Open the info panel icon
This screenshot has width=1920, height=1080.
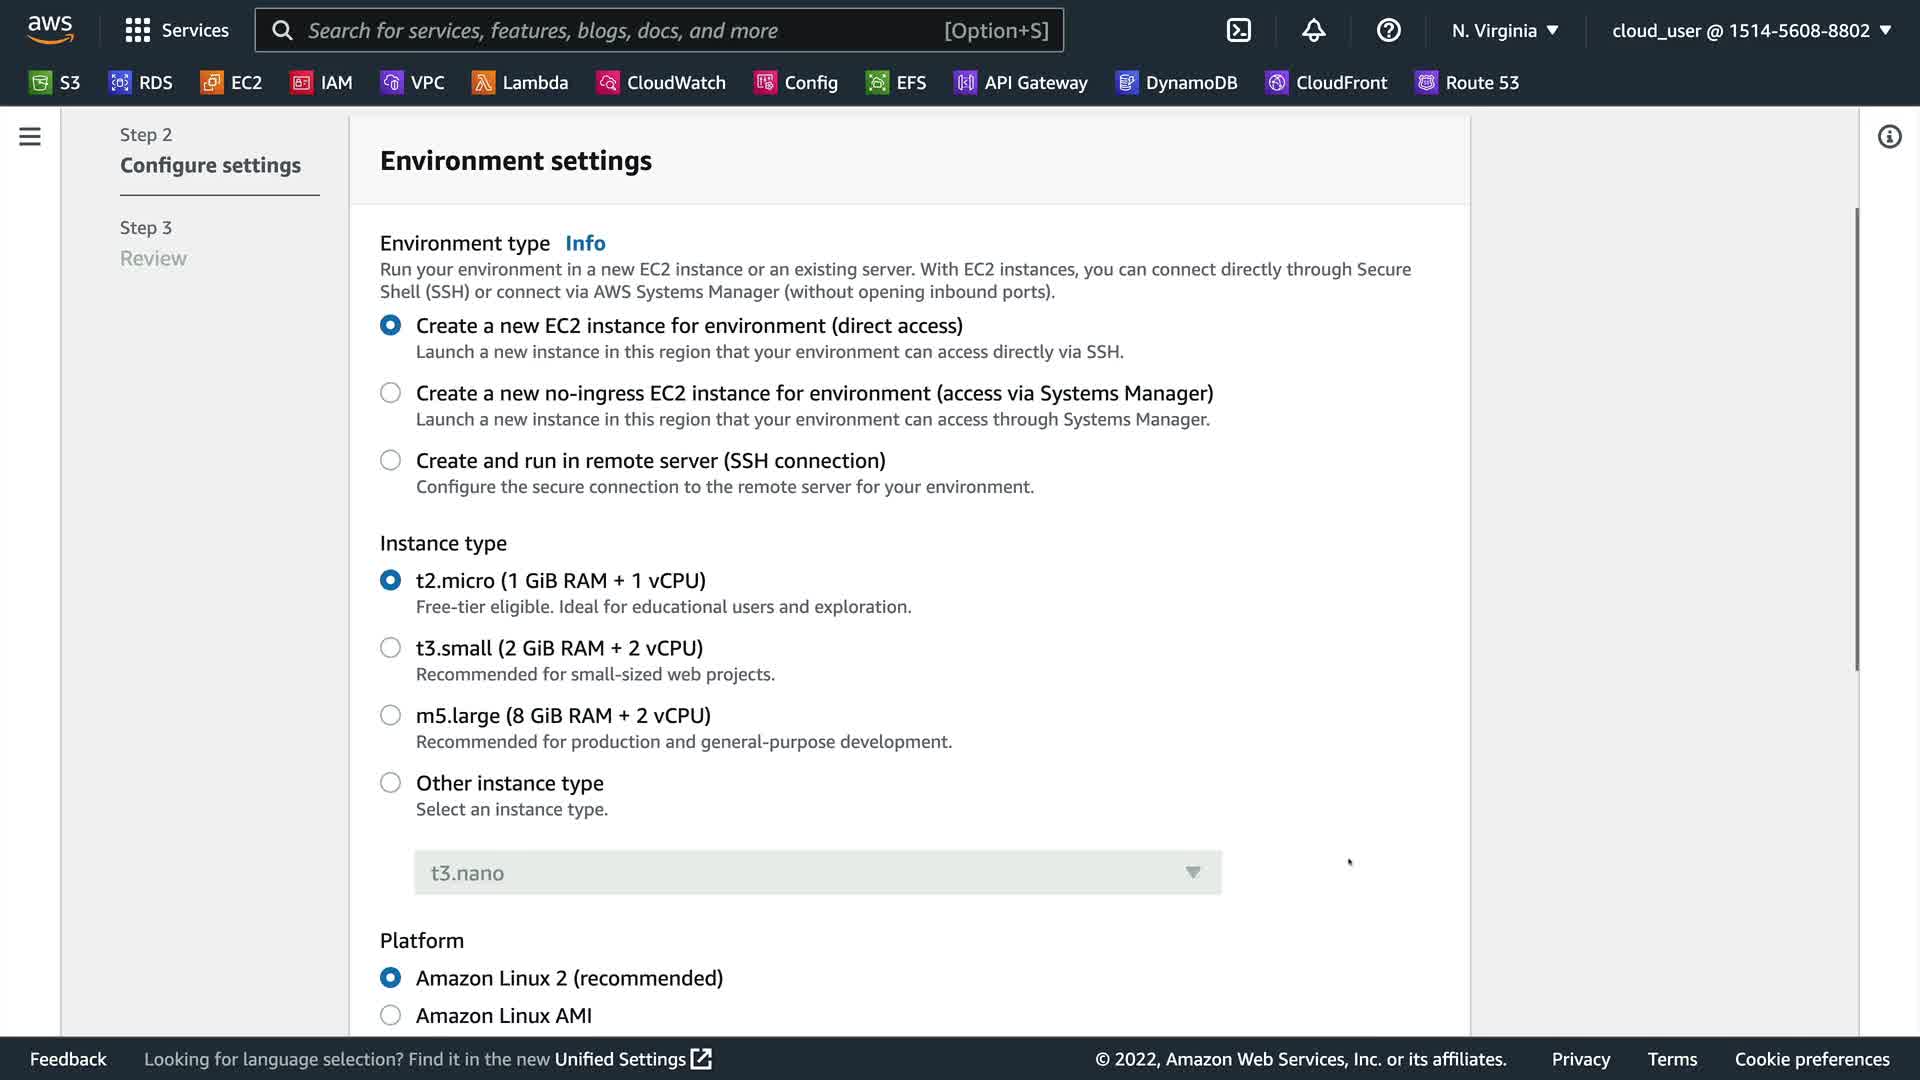1889,137
